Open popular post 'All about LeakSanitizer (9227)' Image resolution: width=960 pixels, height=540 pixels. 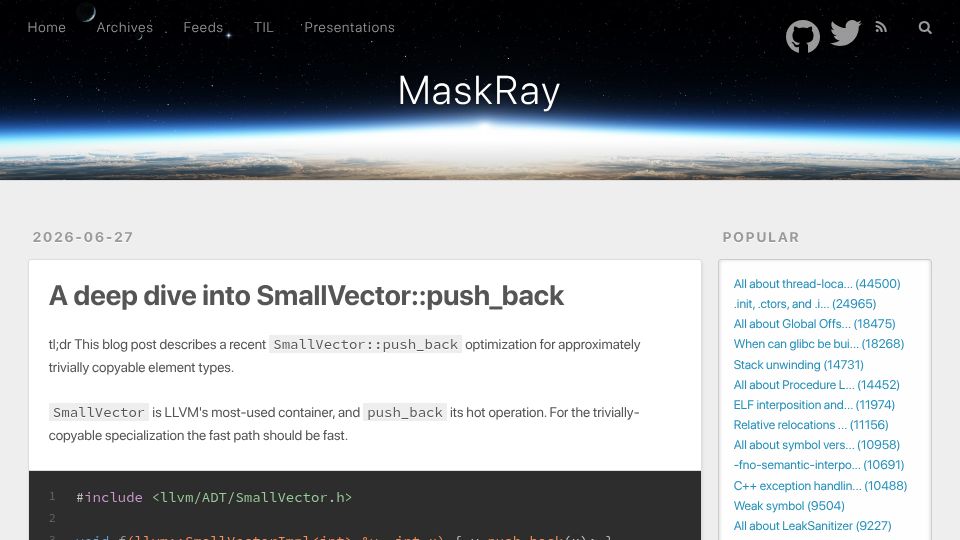tap(812, 526)
